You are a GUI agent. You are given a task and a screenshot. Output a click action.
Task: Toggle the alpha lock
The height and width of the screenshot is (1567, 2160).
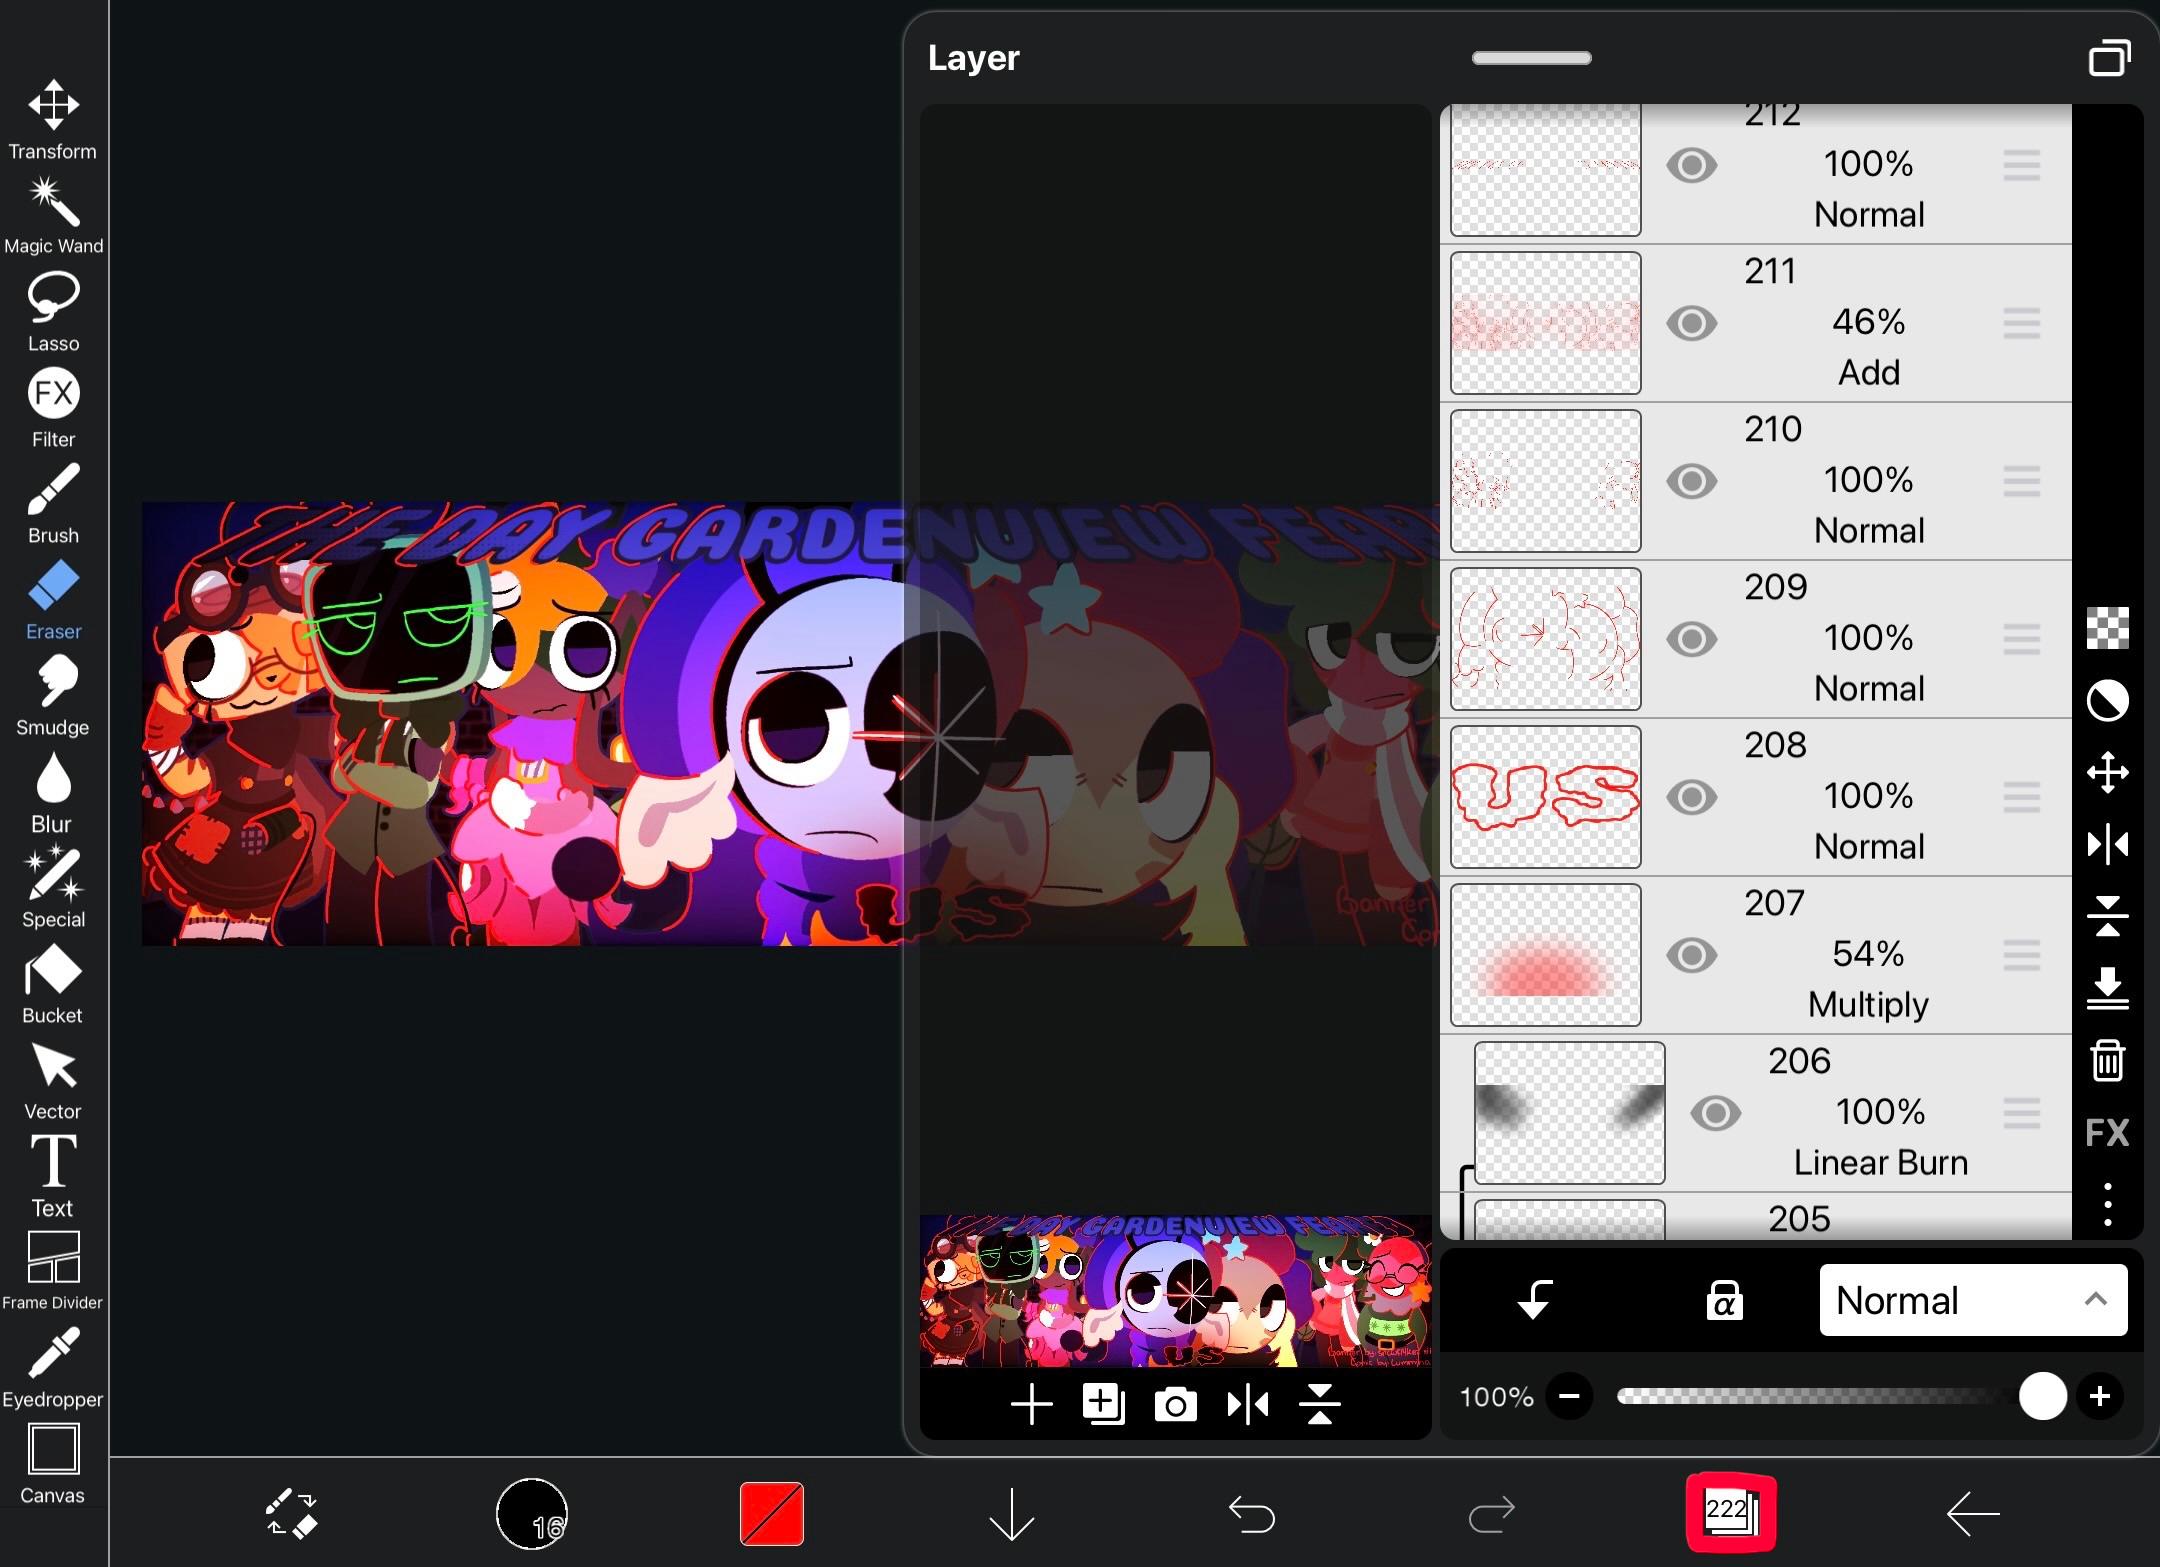(1724, 1300)
